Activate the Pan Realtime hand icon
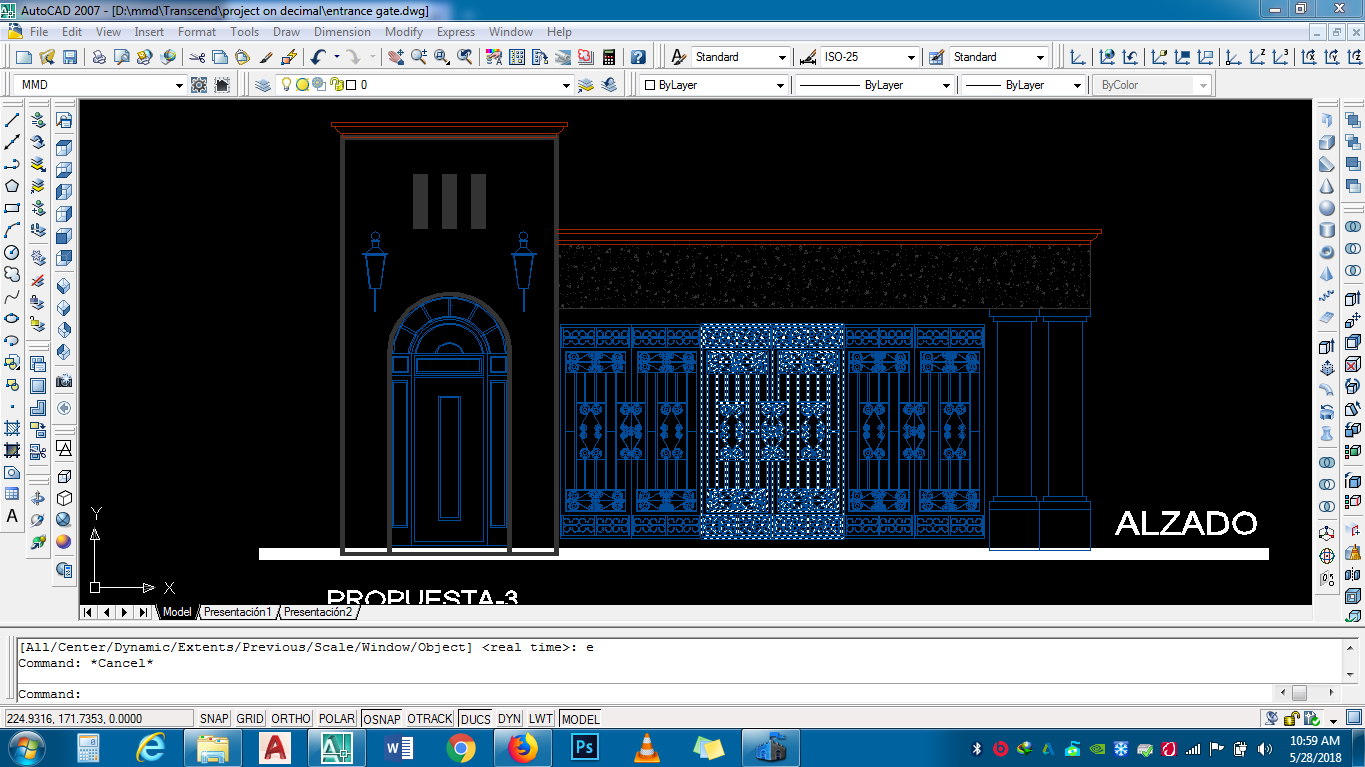 point(396,57)
